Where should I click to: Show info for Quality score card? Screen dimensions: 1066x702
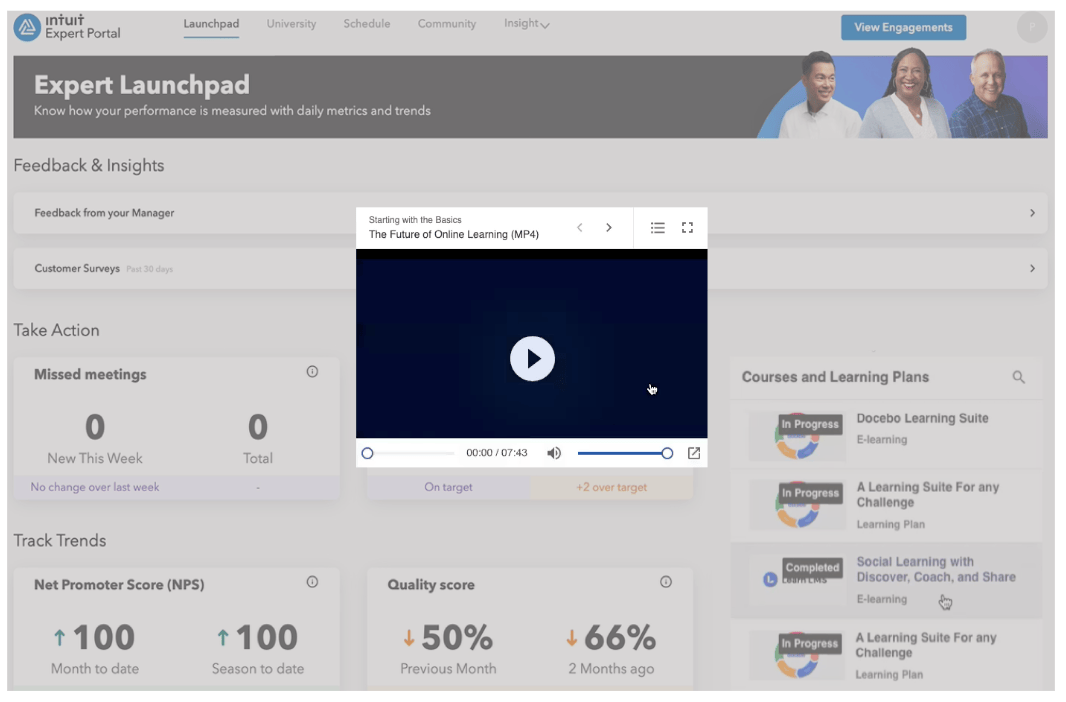(666, 582)
